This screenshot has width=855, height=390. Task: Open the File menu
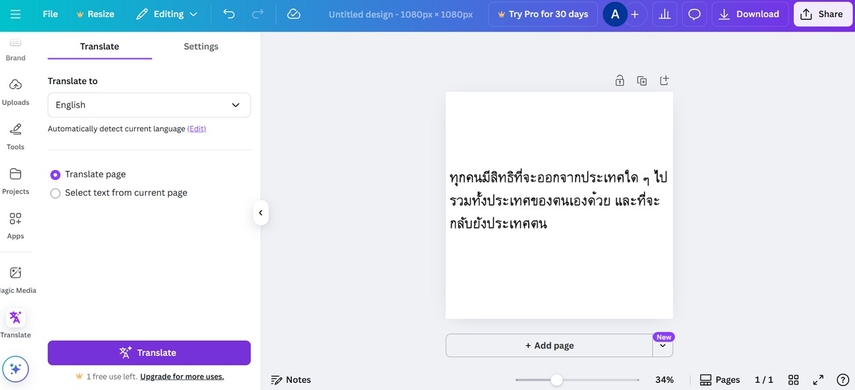(50, 14)
